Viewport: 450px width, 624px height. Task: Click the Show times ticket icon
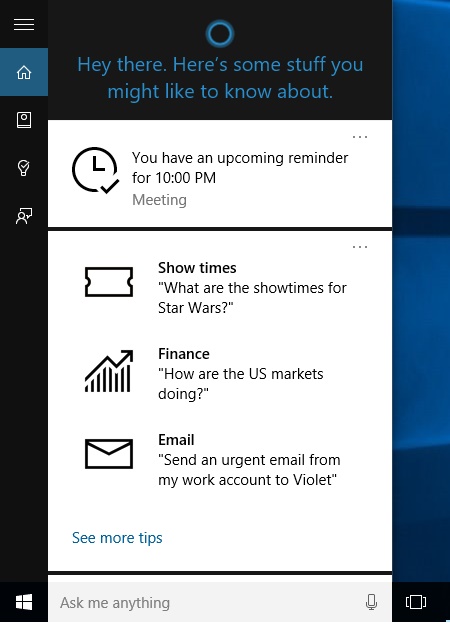pyautogui.click(x=109, y=282)
